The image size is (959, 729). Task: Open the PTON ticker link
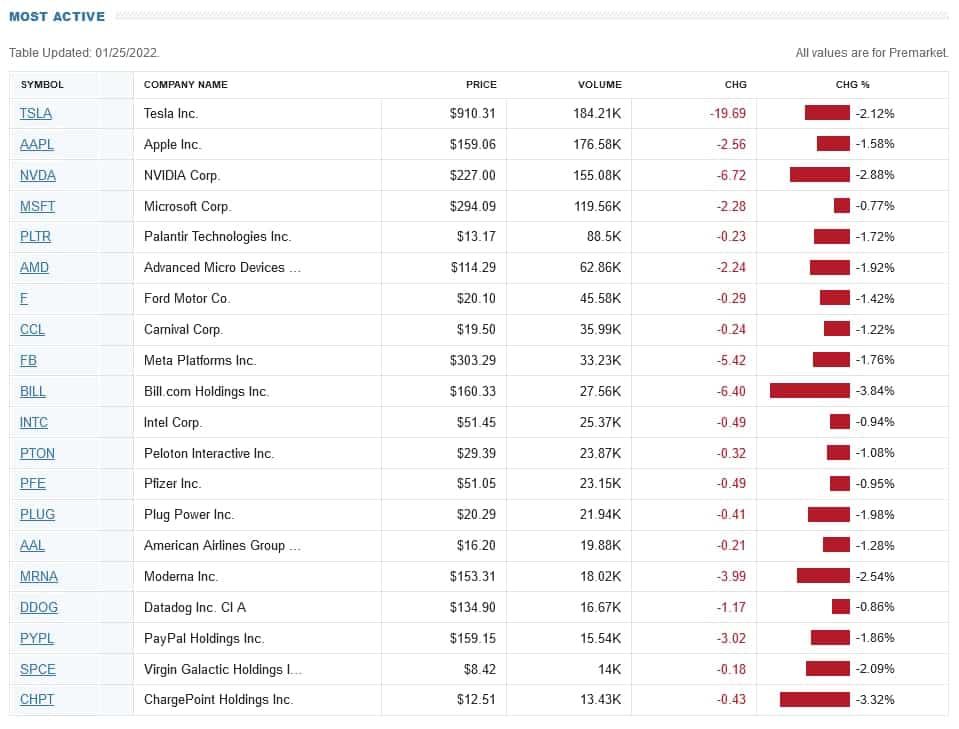[38, 453]
